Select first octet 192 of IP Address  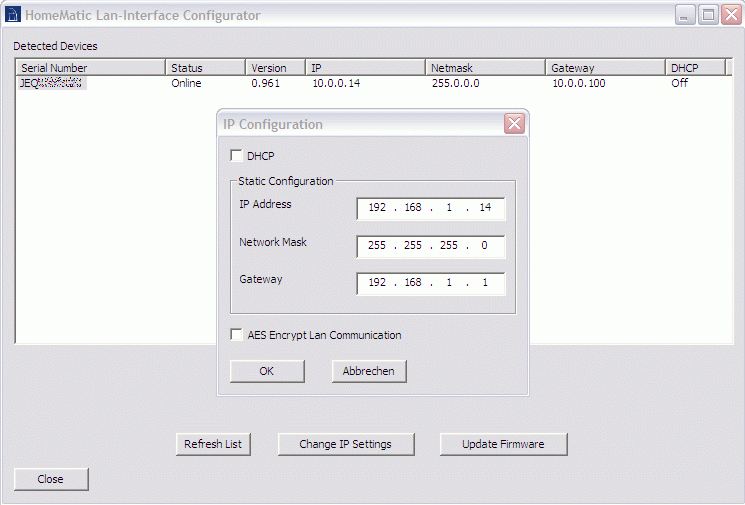377,208
